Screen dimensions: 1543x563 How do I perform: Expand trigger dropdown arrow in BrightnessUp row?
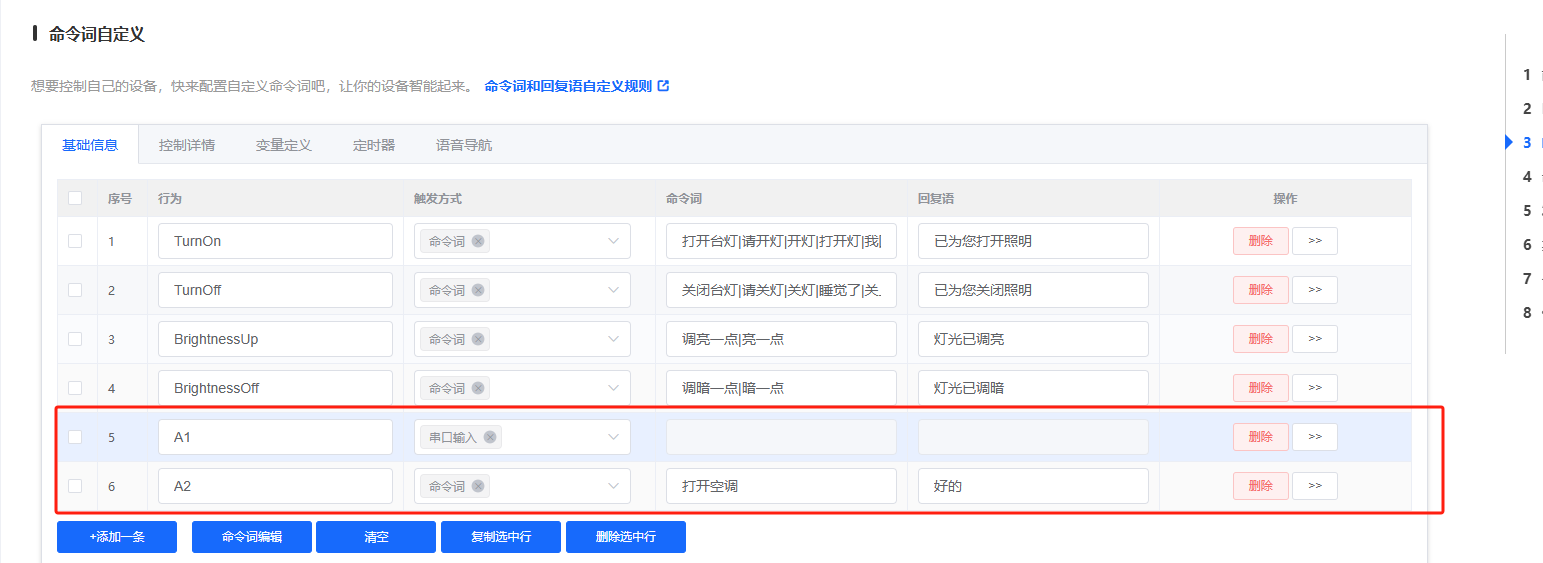pyautogui.click(x=613, y=339)
